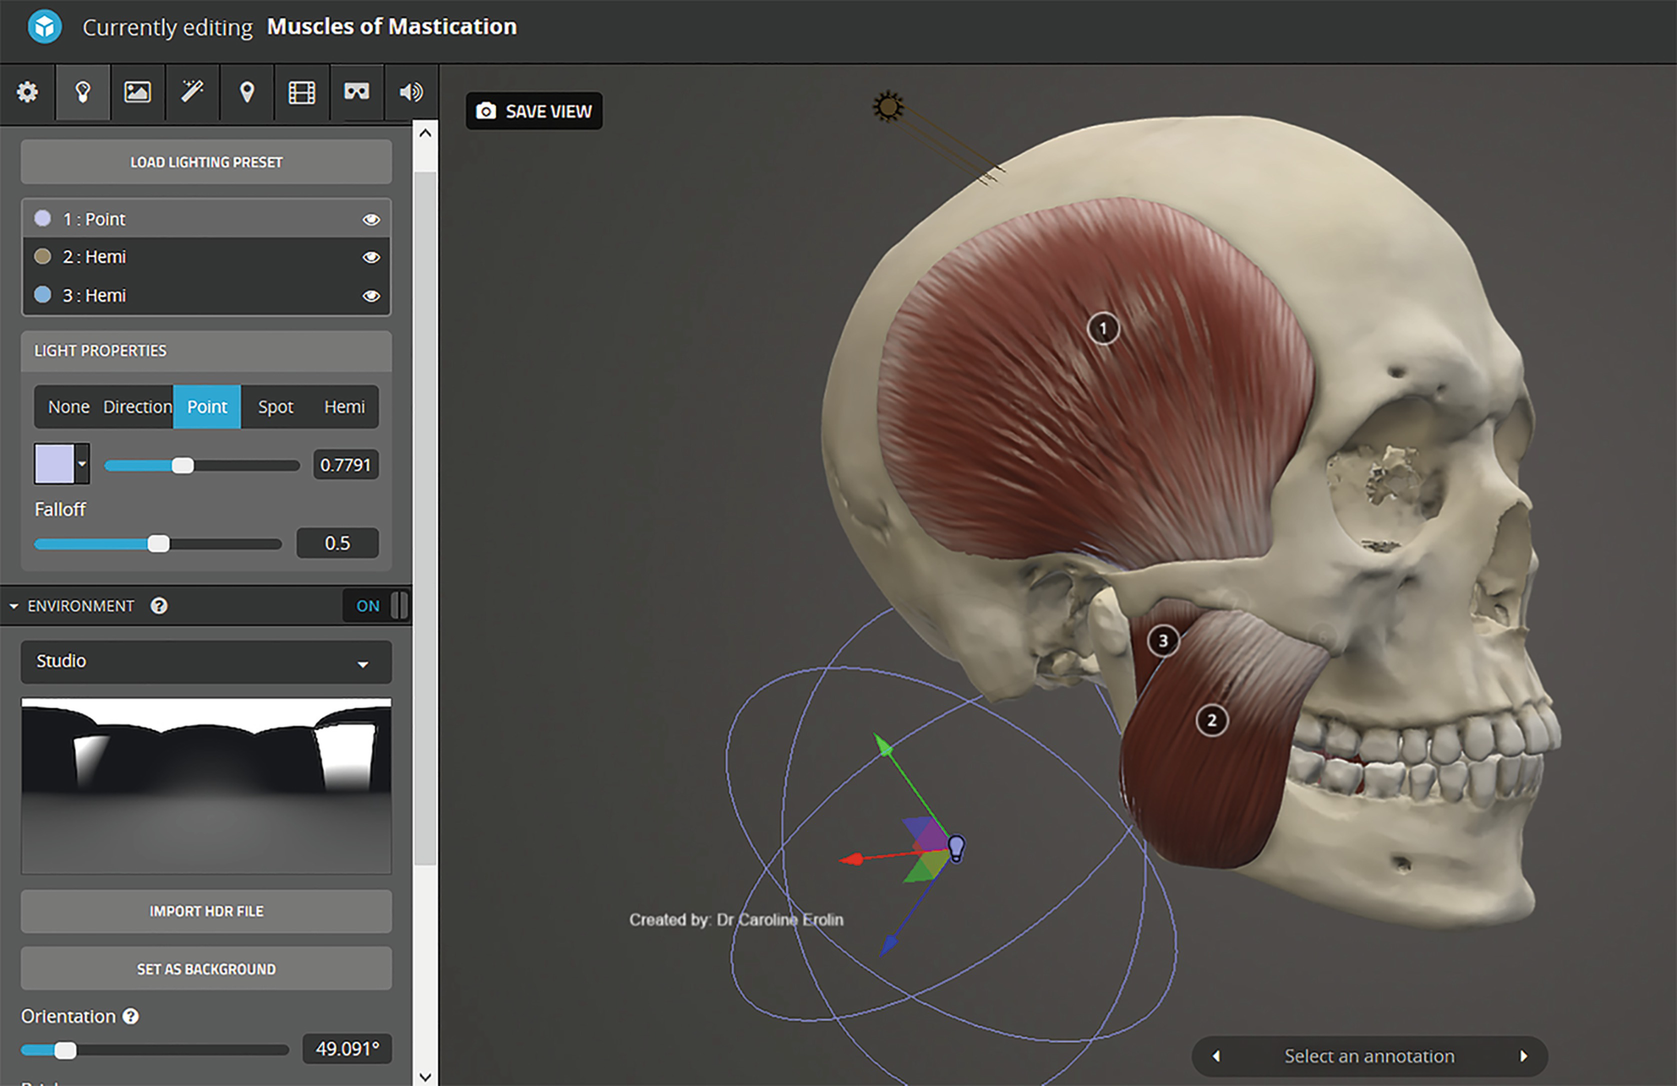Open the post-processing filters wand tab

click(192, 92)
